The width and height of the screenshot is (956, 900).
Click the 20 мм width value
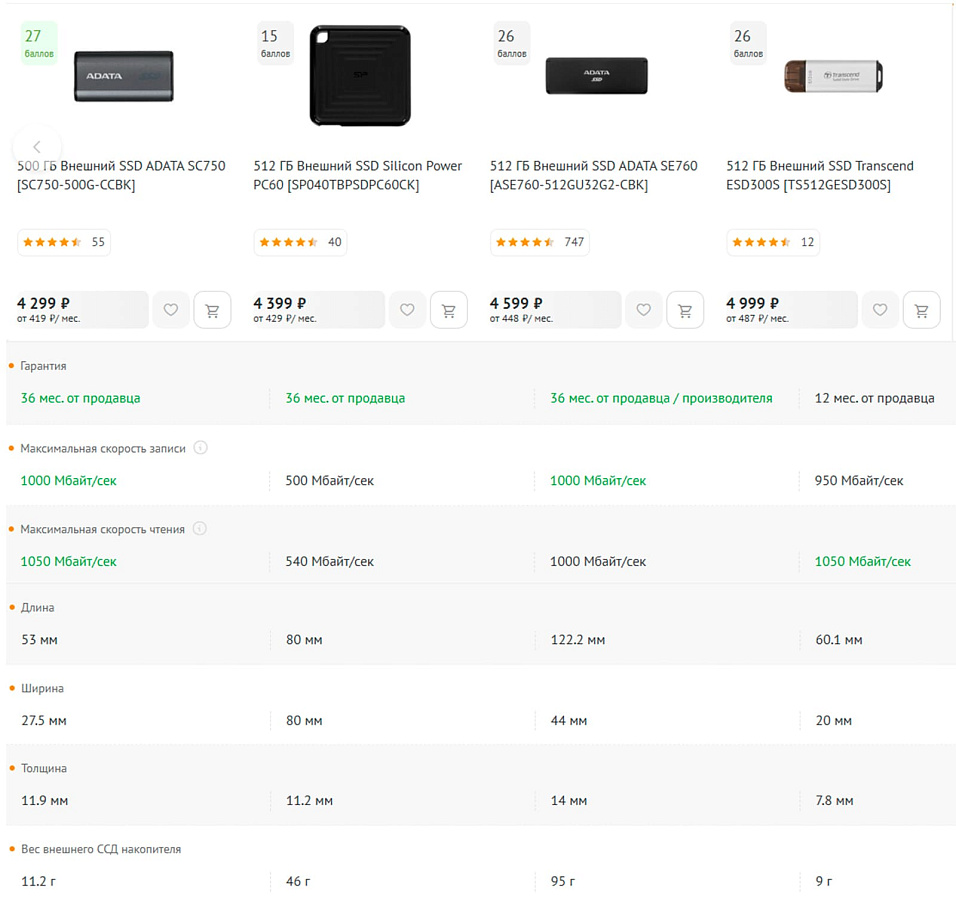pyautogui.click(x=833, y=720)
